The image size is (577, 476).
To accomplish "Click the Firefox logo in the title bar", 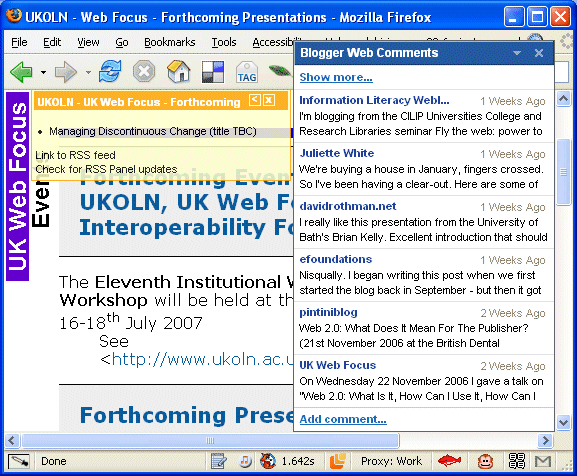I will pyautogui.click(x=14, y=16).
